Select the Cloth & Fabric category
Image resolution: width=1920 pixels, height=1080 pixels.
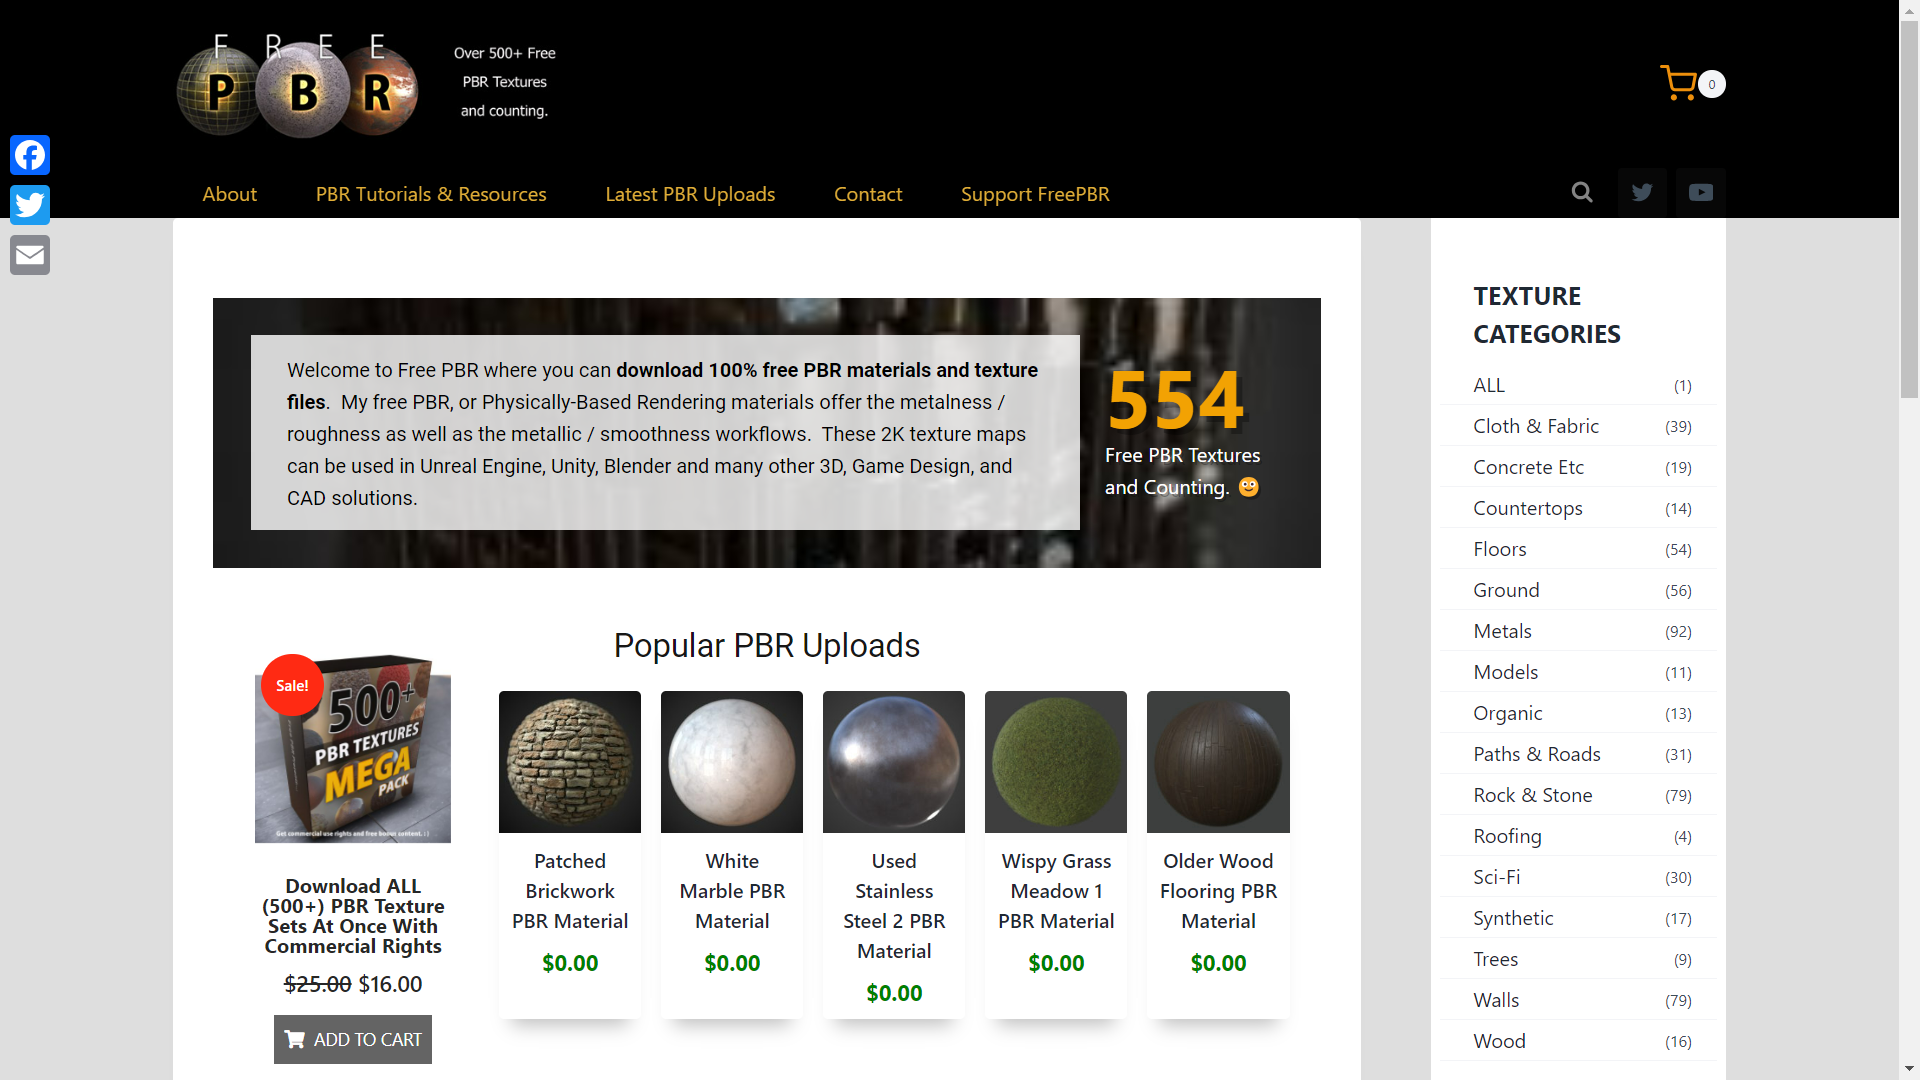[x=1536, y=426]
